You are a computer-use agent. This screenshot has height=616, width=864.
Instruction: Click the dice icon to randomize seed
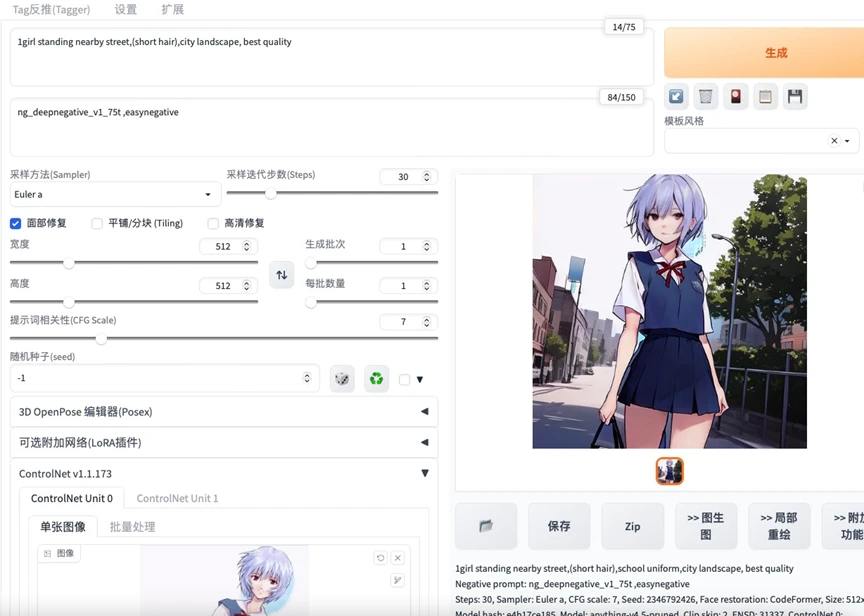(x=342, y=379)
